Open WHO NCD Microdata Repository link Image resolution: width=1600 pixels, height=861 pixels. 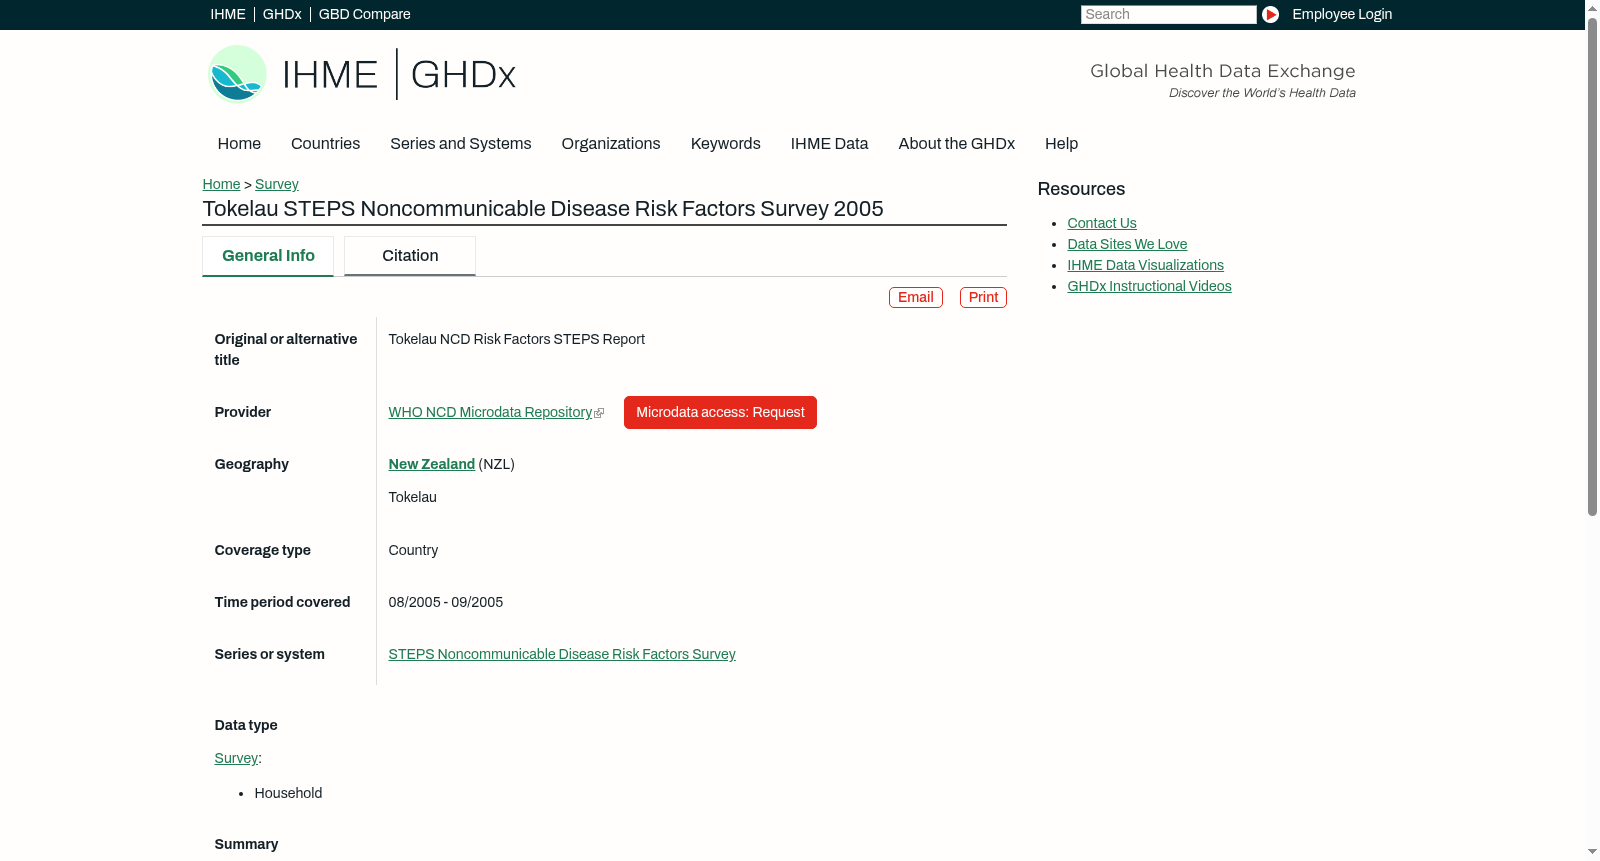(490, 412)
